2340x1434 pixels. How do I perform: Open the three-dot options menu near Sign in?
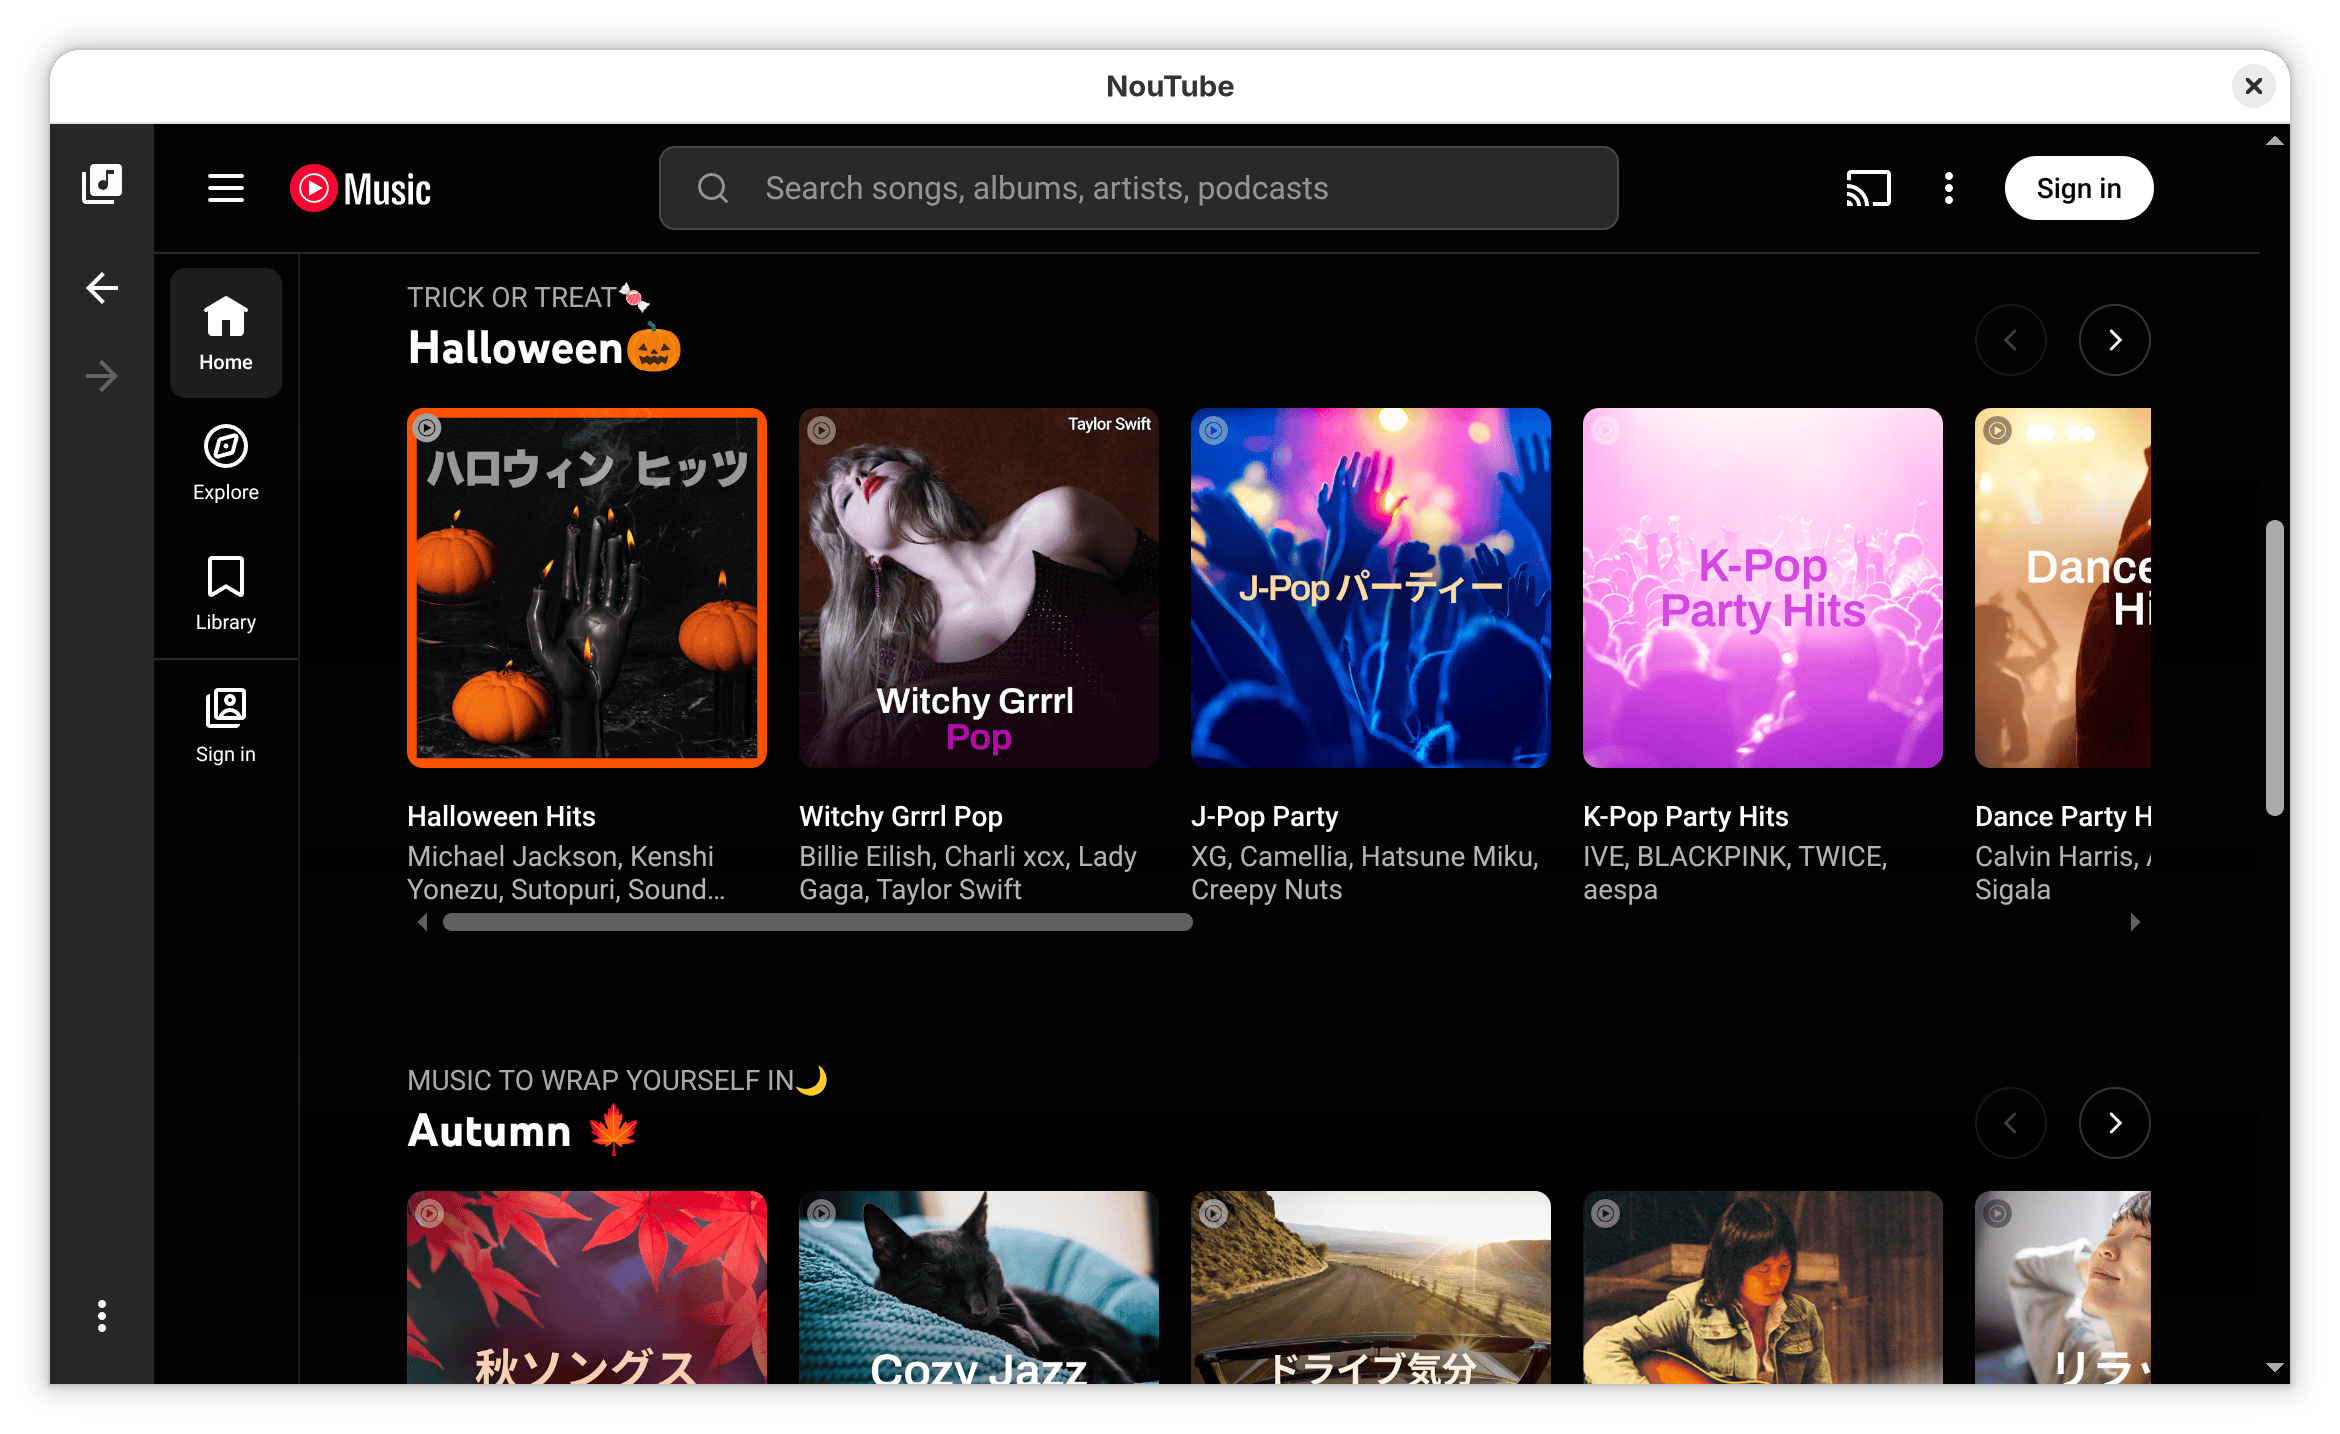1947,187
